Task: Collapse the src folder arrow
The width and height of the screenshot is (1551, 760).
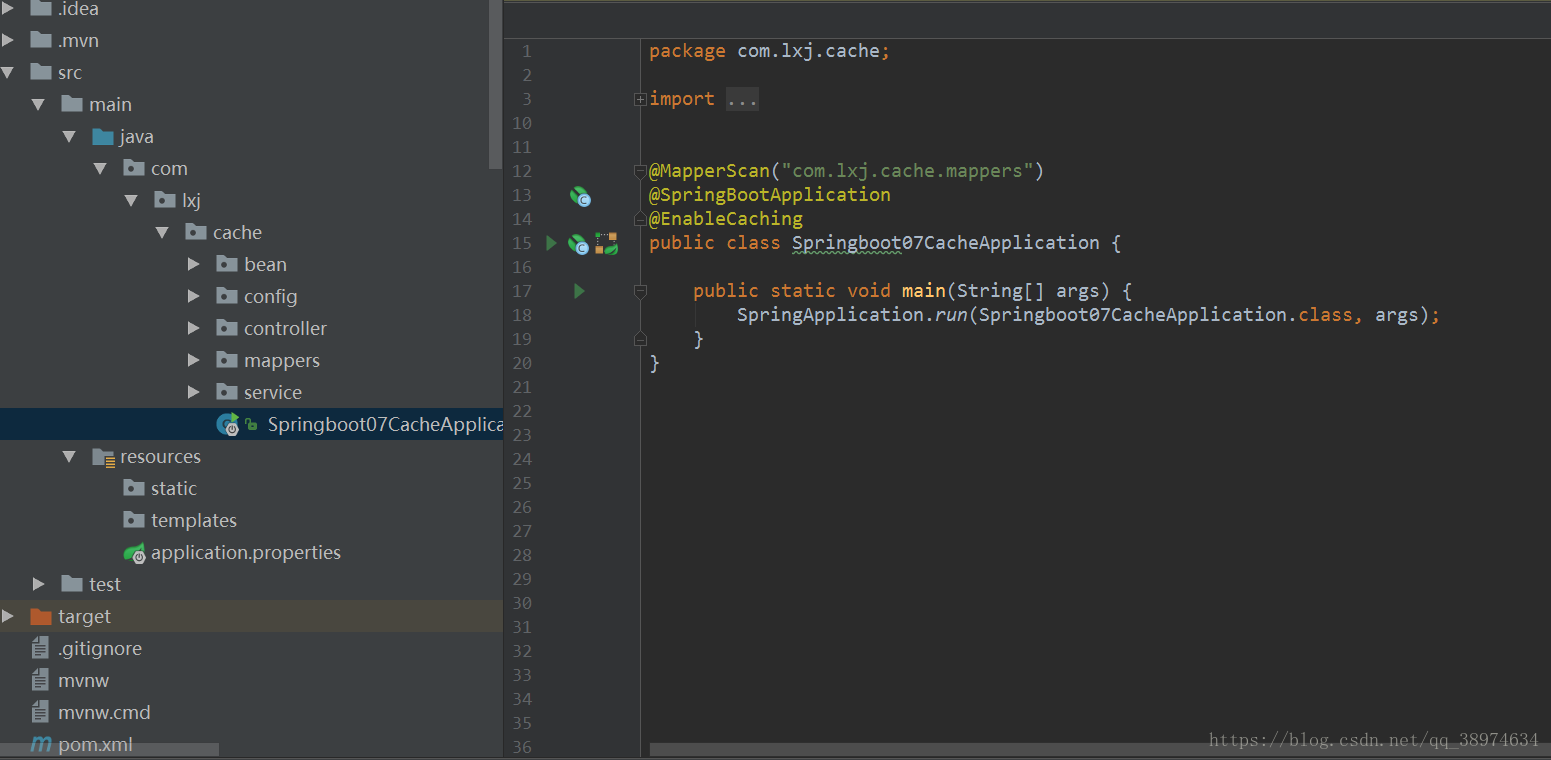Action: click(8, 72)
